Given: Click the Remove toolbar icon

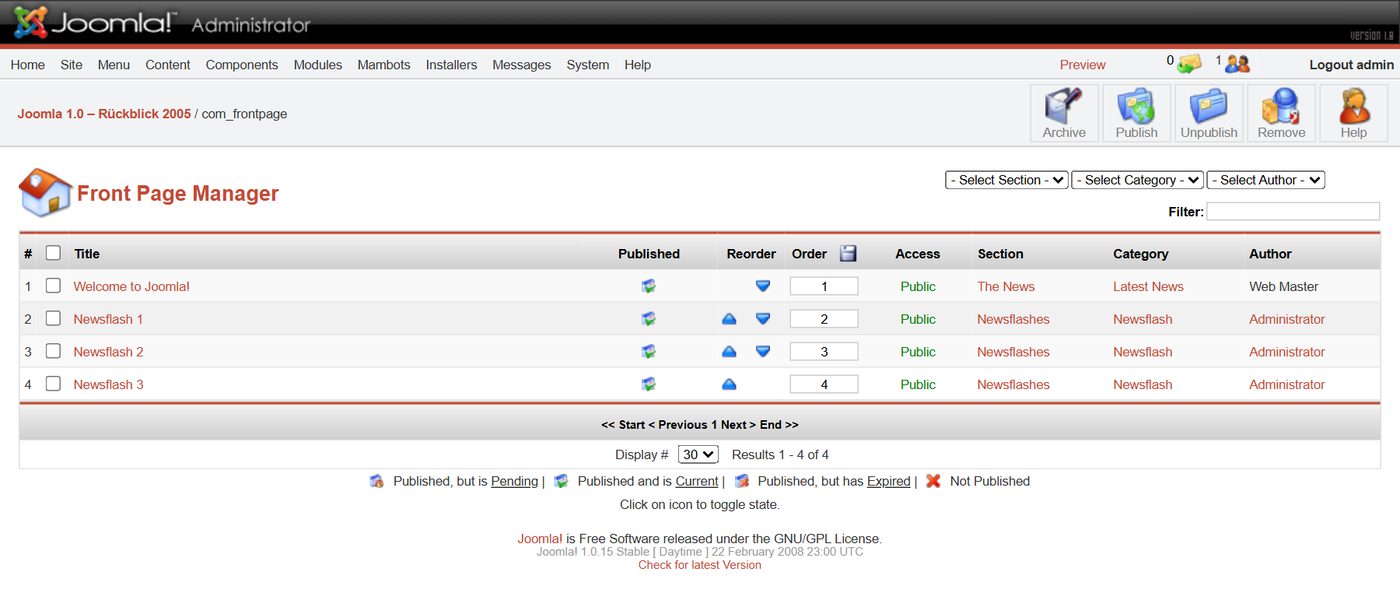Looking at the screenshot, I should tap(1281, 113).
